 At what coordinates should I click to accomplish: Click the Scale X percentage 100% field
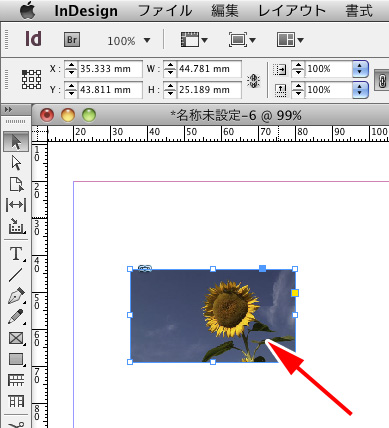329,69
